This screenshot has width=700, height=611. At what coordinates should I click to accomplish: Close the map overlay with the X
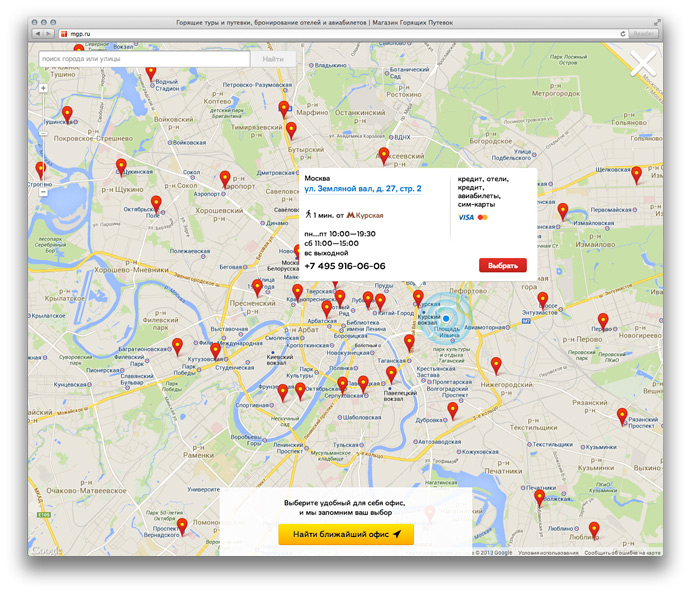(645, 64)
